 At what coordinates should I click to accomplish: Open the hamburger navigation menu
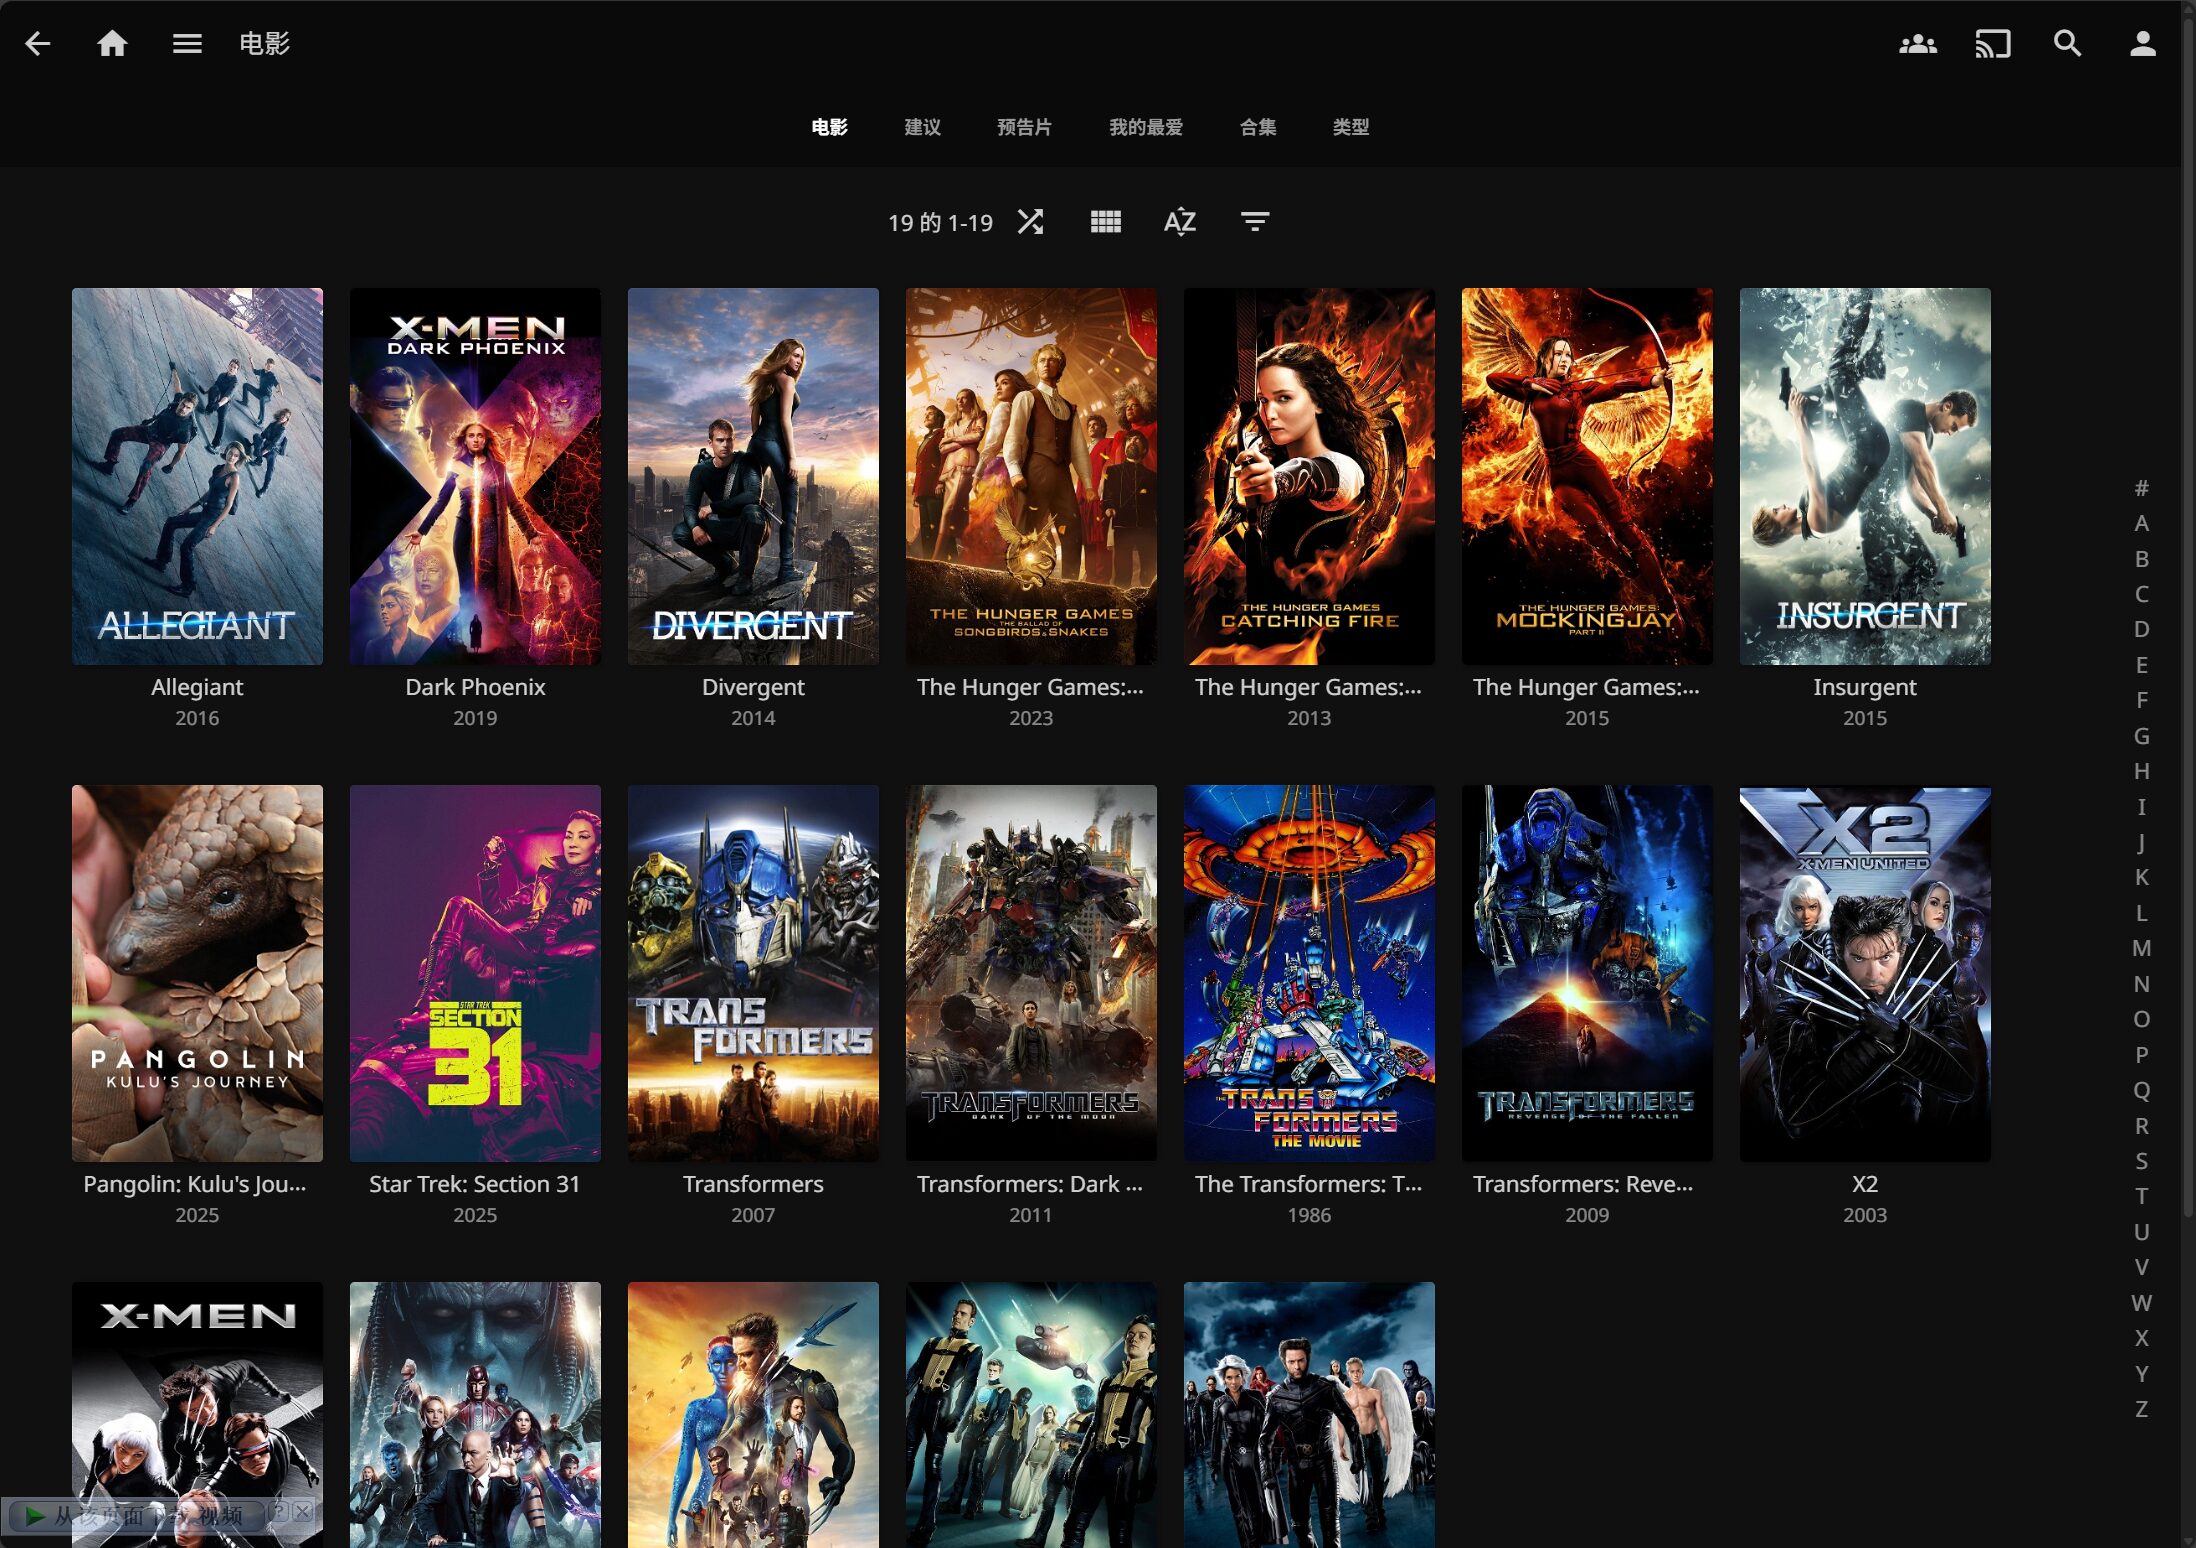click(187, 43)
